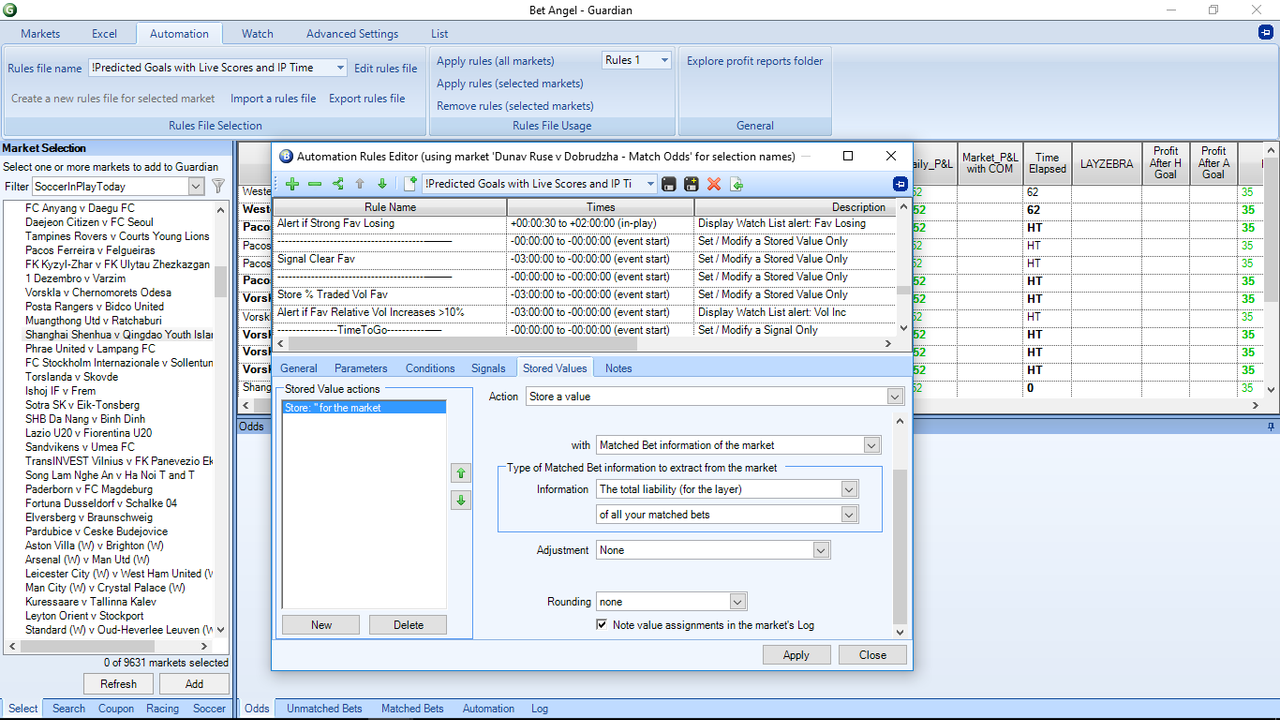Open the Rules 1 slot dropdown
This screenshot has height=720, width=1280.
664,61
